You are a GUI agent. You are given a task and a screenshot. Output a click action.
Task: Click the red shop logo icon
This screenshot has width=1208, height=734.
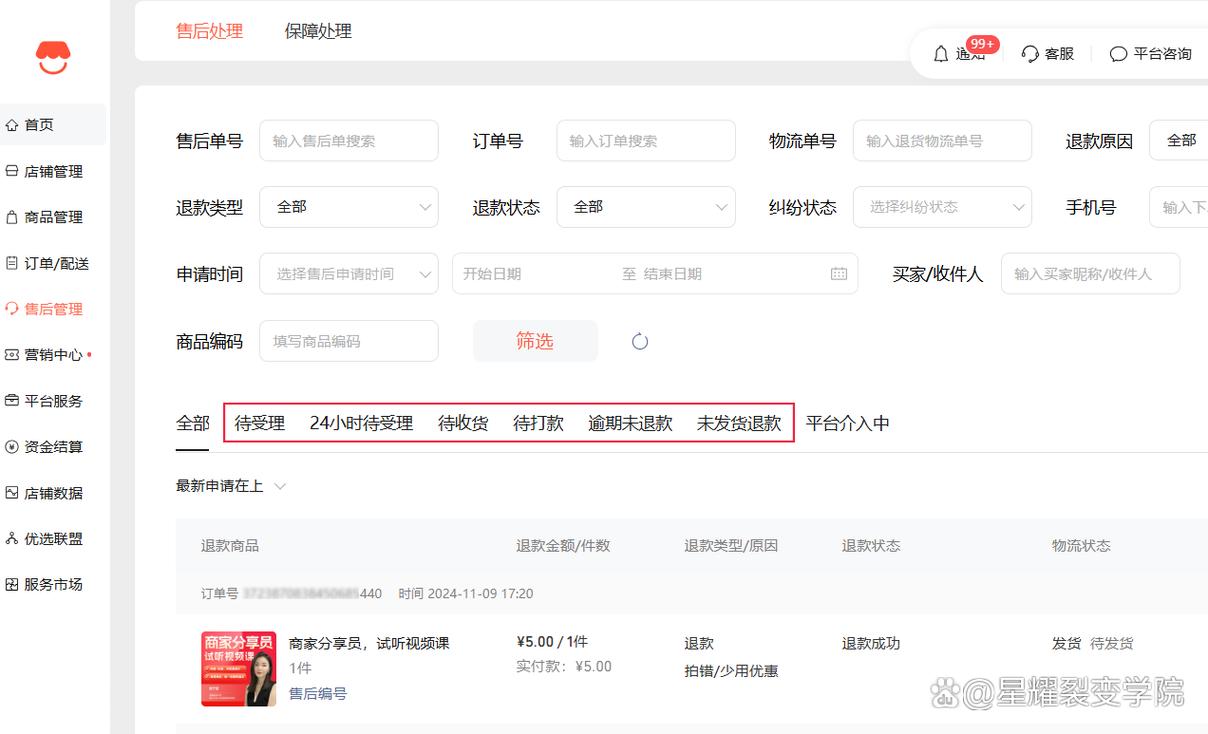[x=53, y=58]
